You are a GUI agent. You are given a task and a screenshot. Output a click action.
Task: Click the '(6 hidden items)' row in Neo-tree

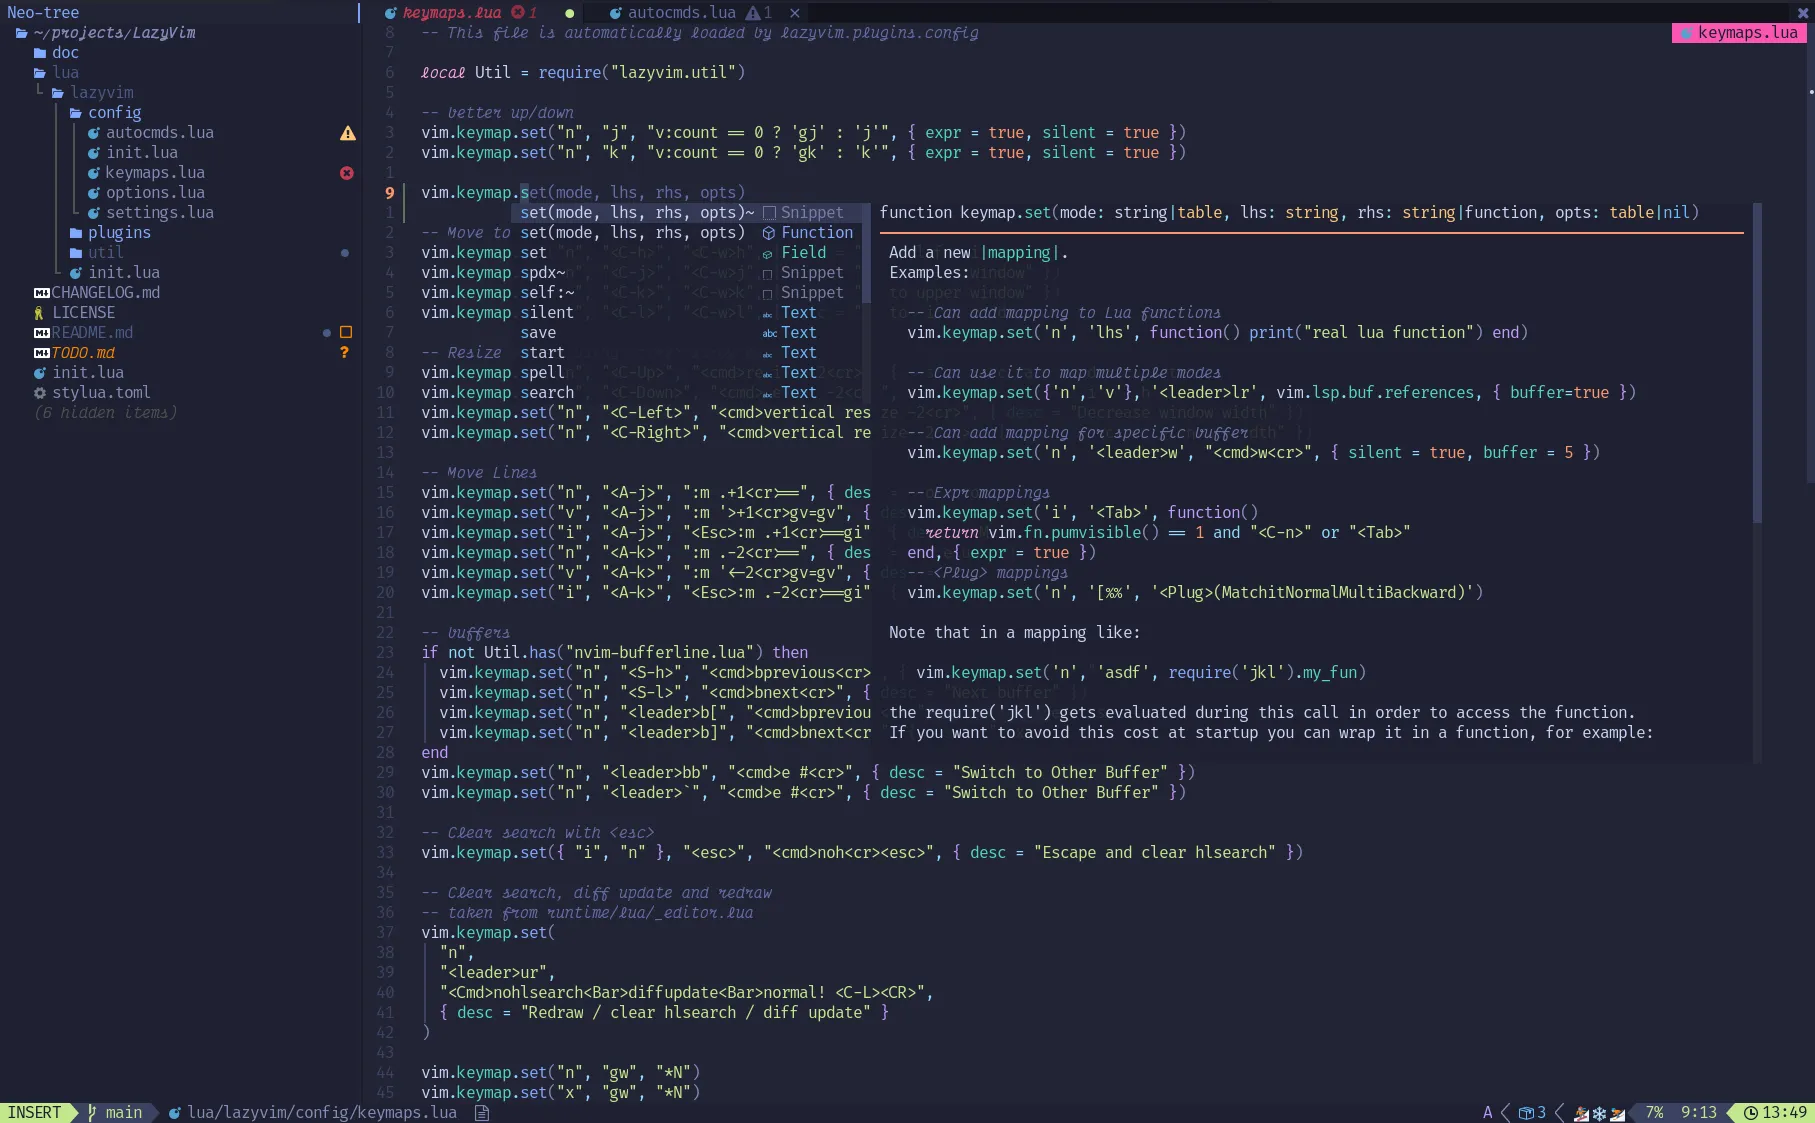(x=105, y=413)
